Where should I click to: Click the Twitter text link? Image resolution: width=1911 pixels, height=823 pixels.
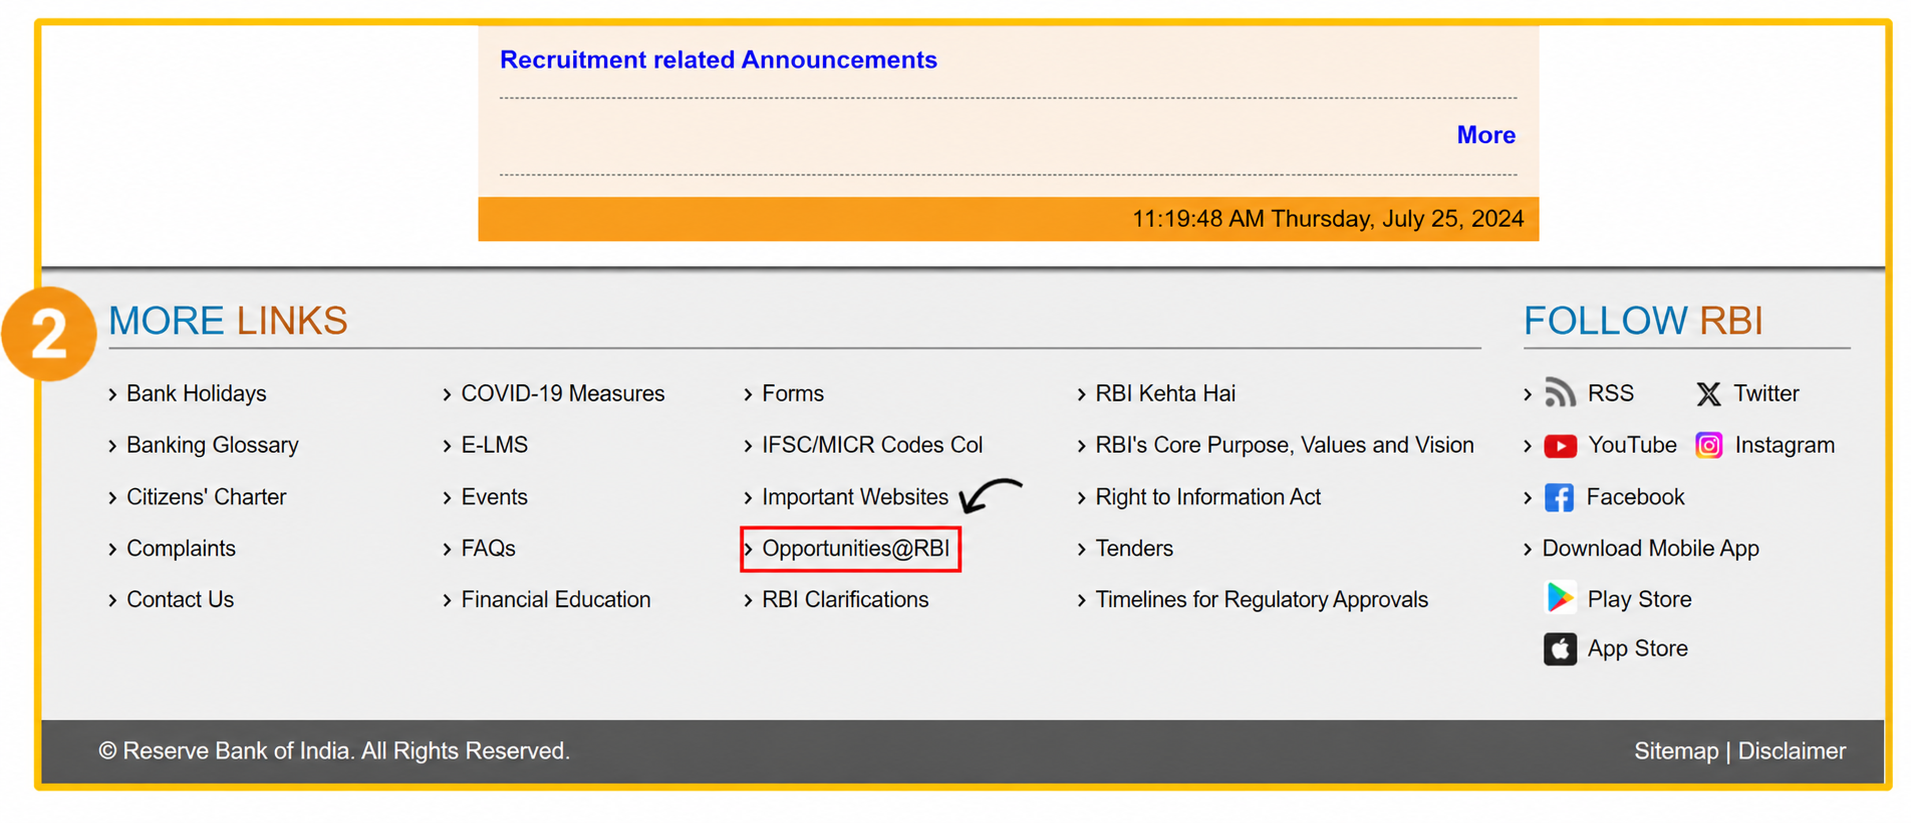(1766, 394)
